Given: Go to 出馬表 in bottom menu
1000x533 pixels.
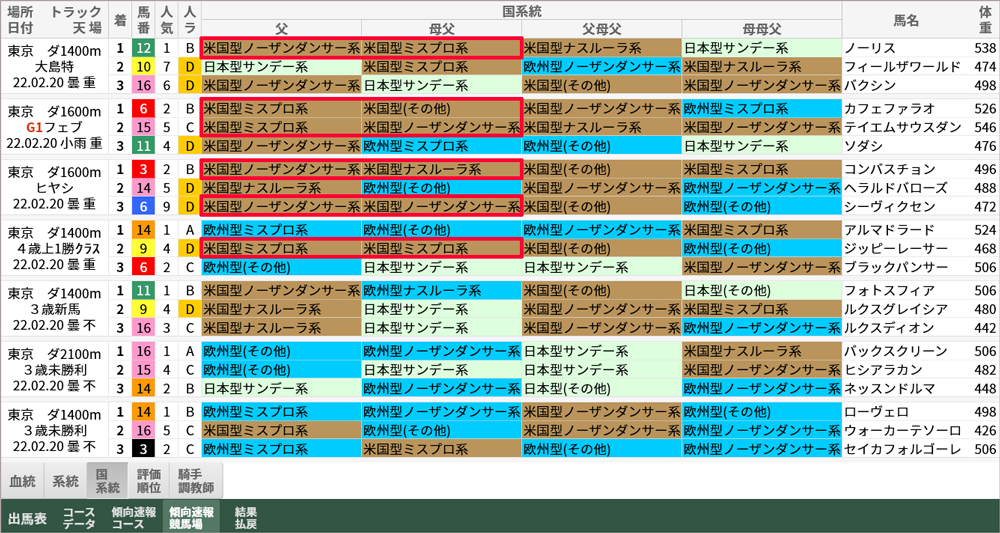Looking at the screenshot, I should pyautogui.click(x=27, y=518).
